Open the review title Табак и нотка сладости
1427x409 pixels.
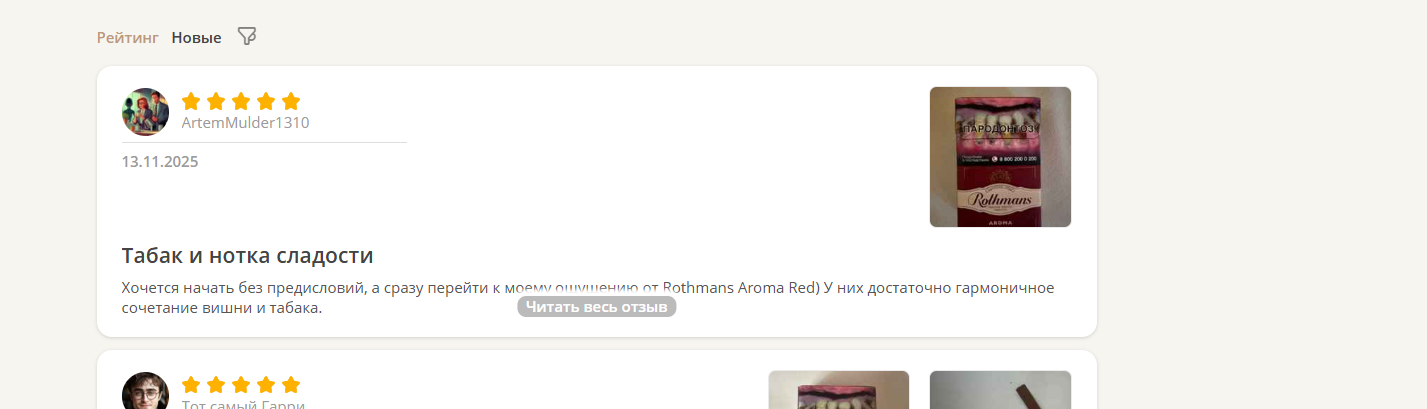[248, 255]
